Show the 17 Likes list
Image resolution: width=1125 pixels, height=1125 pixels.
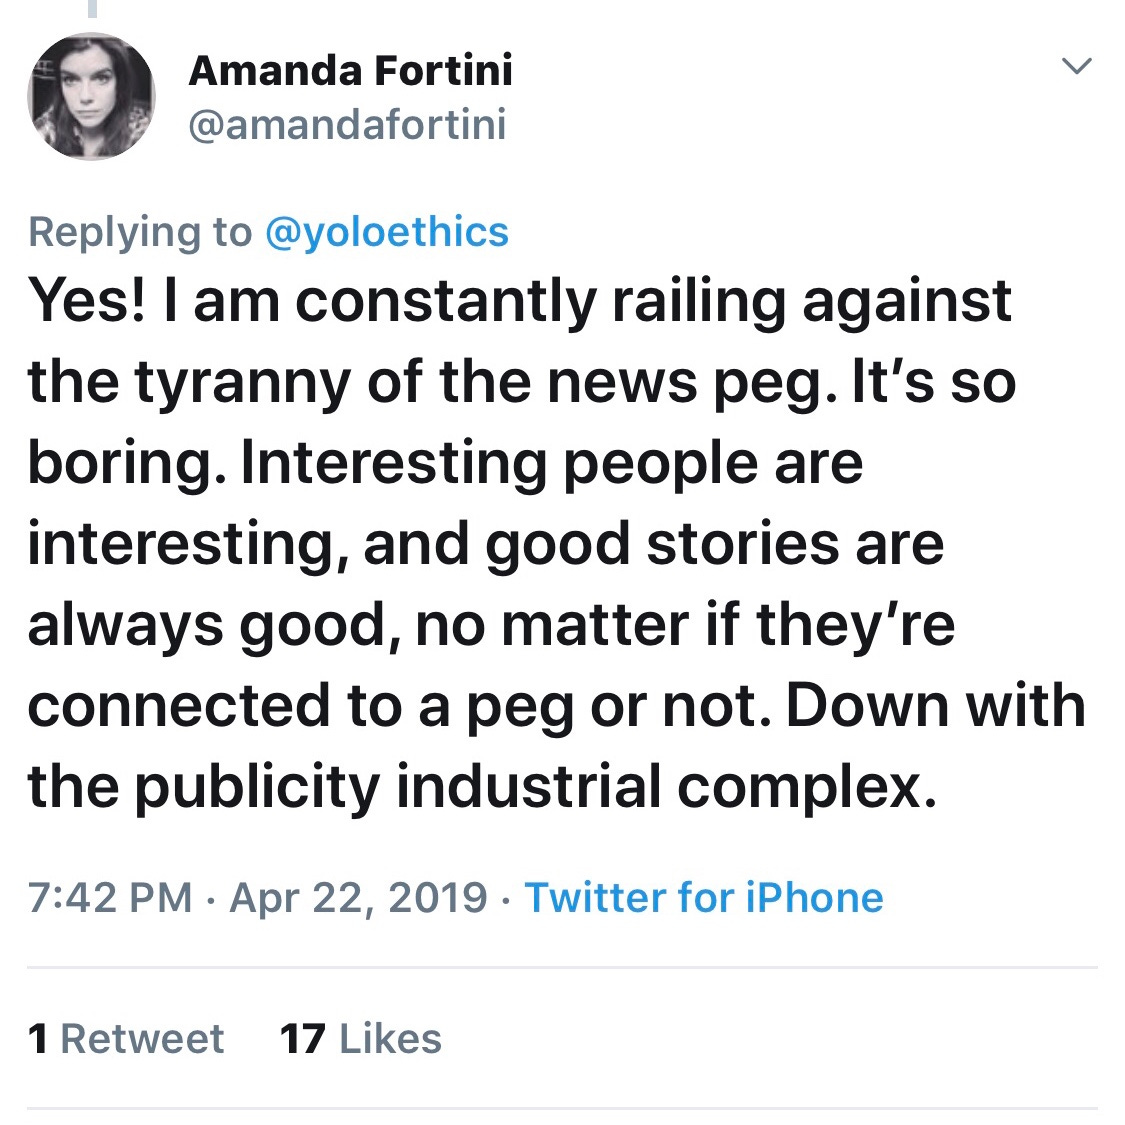(361, 1039)
